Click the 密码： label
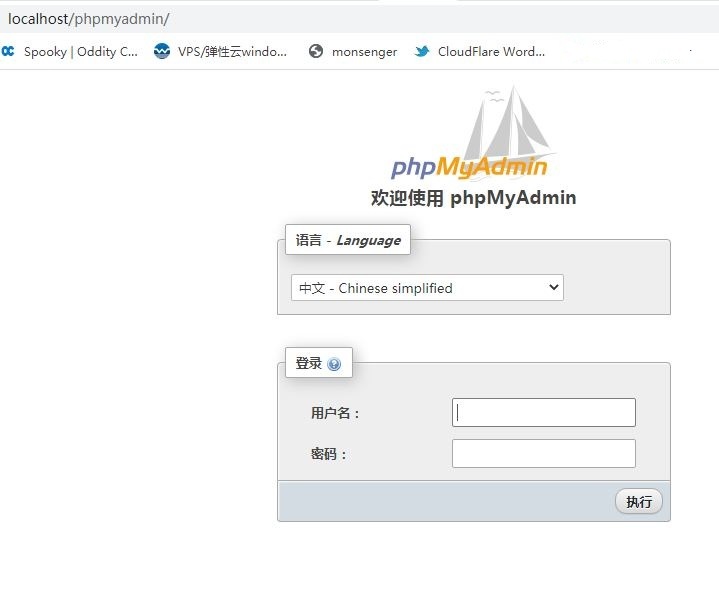Viewport: 719px width, 605px height. pyautogui.click(x=329, y=454)
